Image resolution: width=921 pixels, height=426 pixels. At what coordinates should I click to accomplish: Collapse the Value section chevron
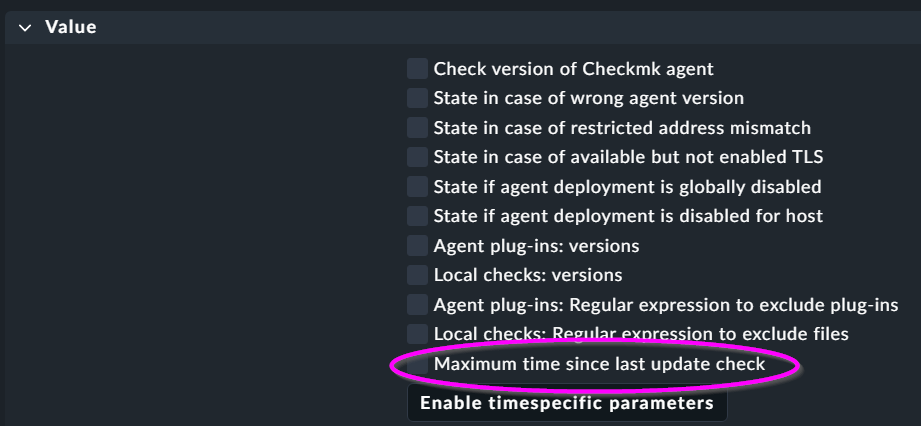click(25, 28)
